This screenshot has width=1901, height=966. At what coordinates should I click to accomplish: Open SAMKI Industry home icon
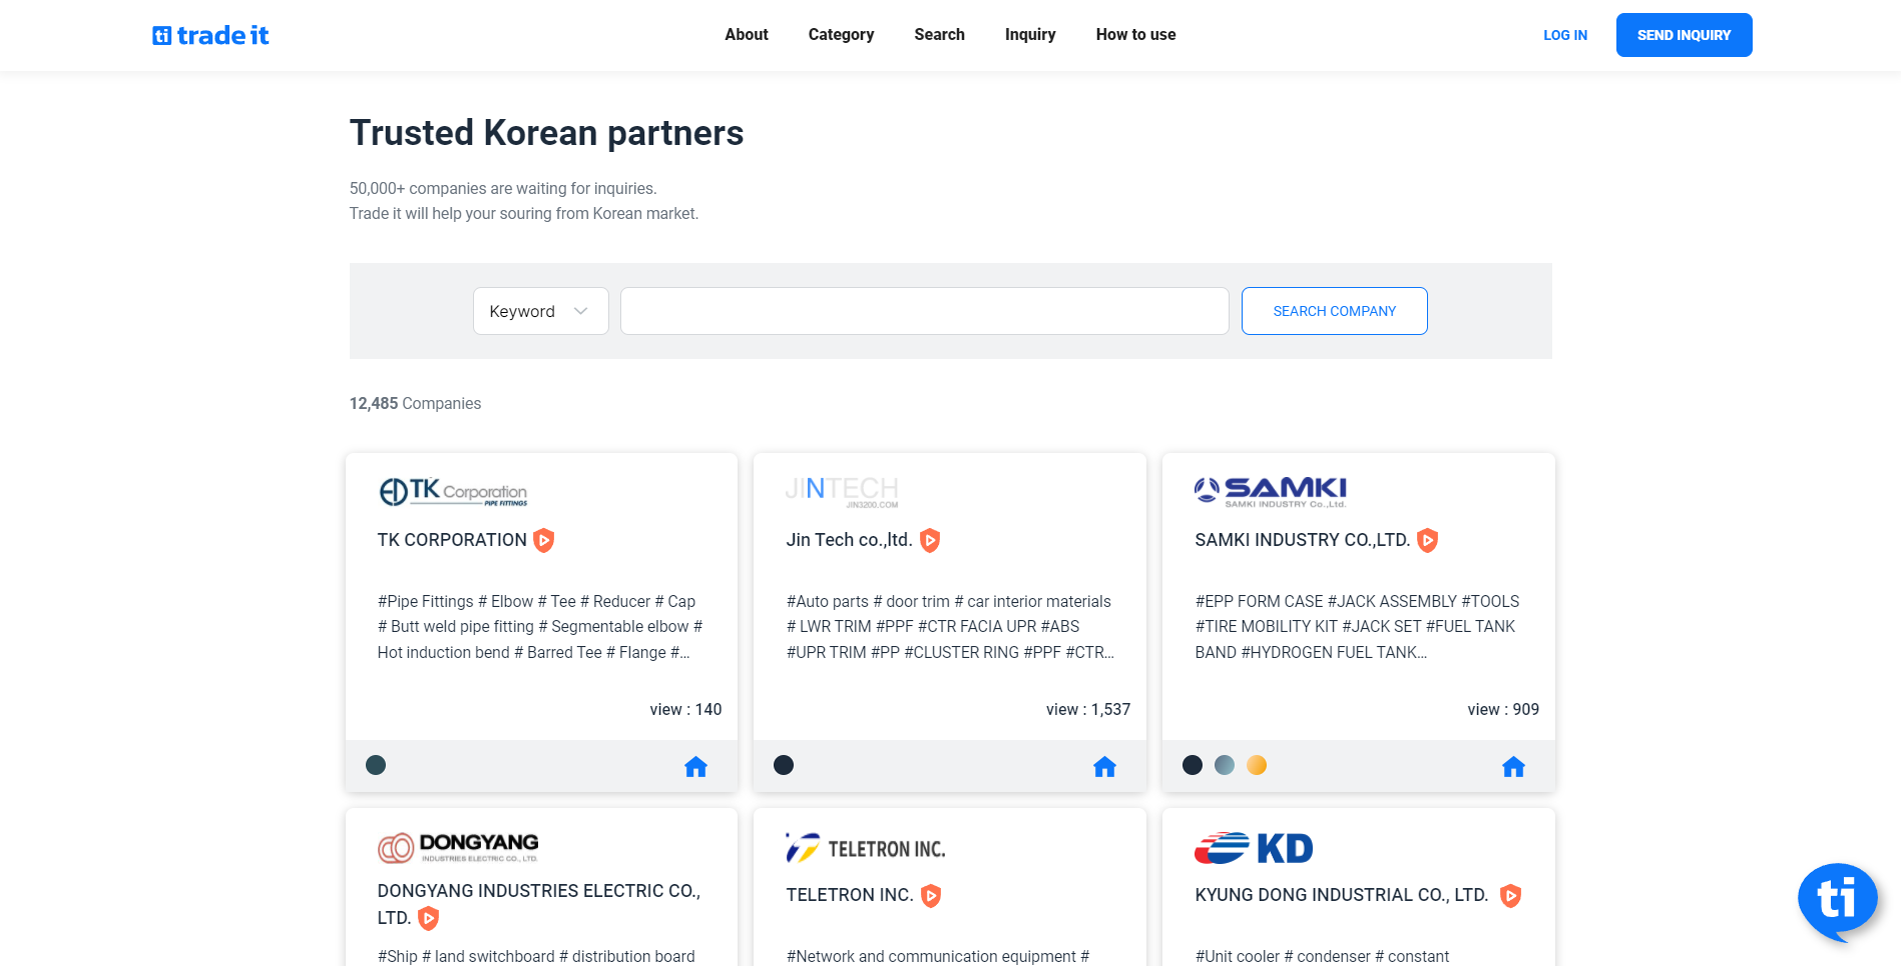pyautogui.click(x=1513, y=767)
